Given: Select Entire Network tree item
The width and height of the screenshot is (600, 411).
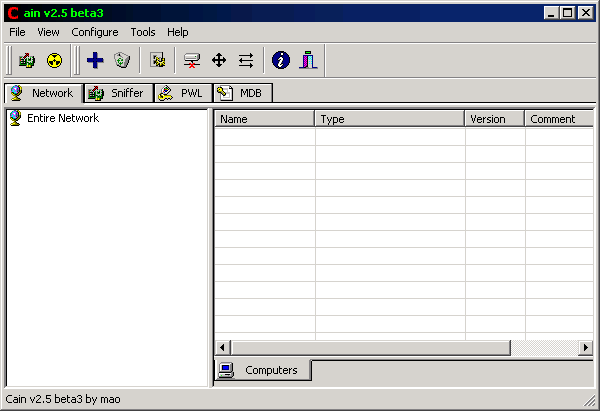Looking at the screenshot, I should pyautogui.click(x=62, y=118).
